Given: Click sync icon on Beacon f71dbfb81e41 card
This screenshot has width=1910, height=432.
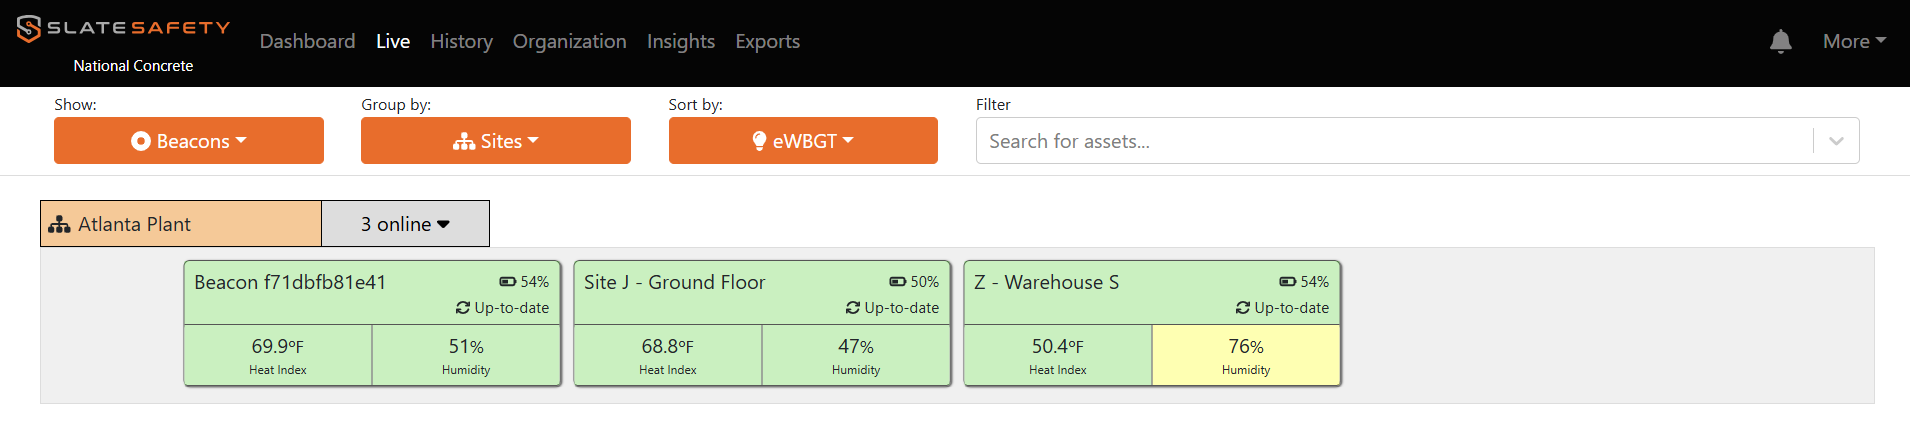Looking at the screenshot, I should point(463,308).
